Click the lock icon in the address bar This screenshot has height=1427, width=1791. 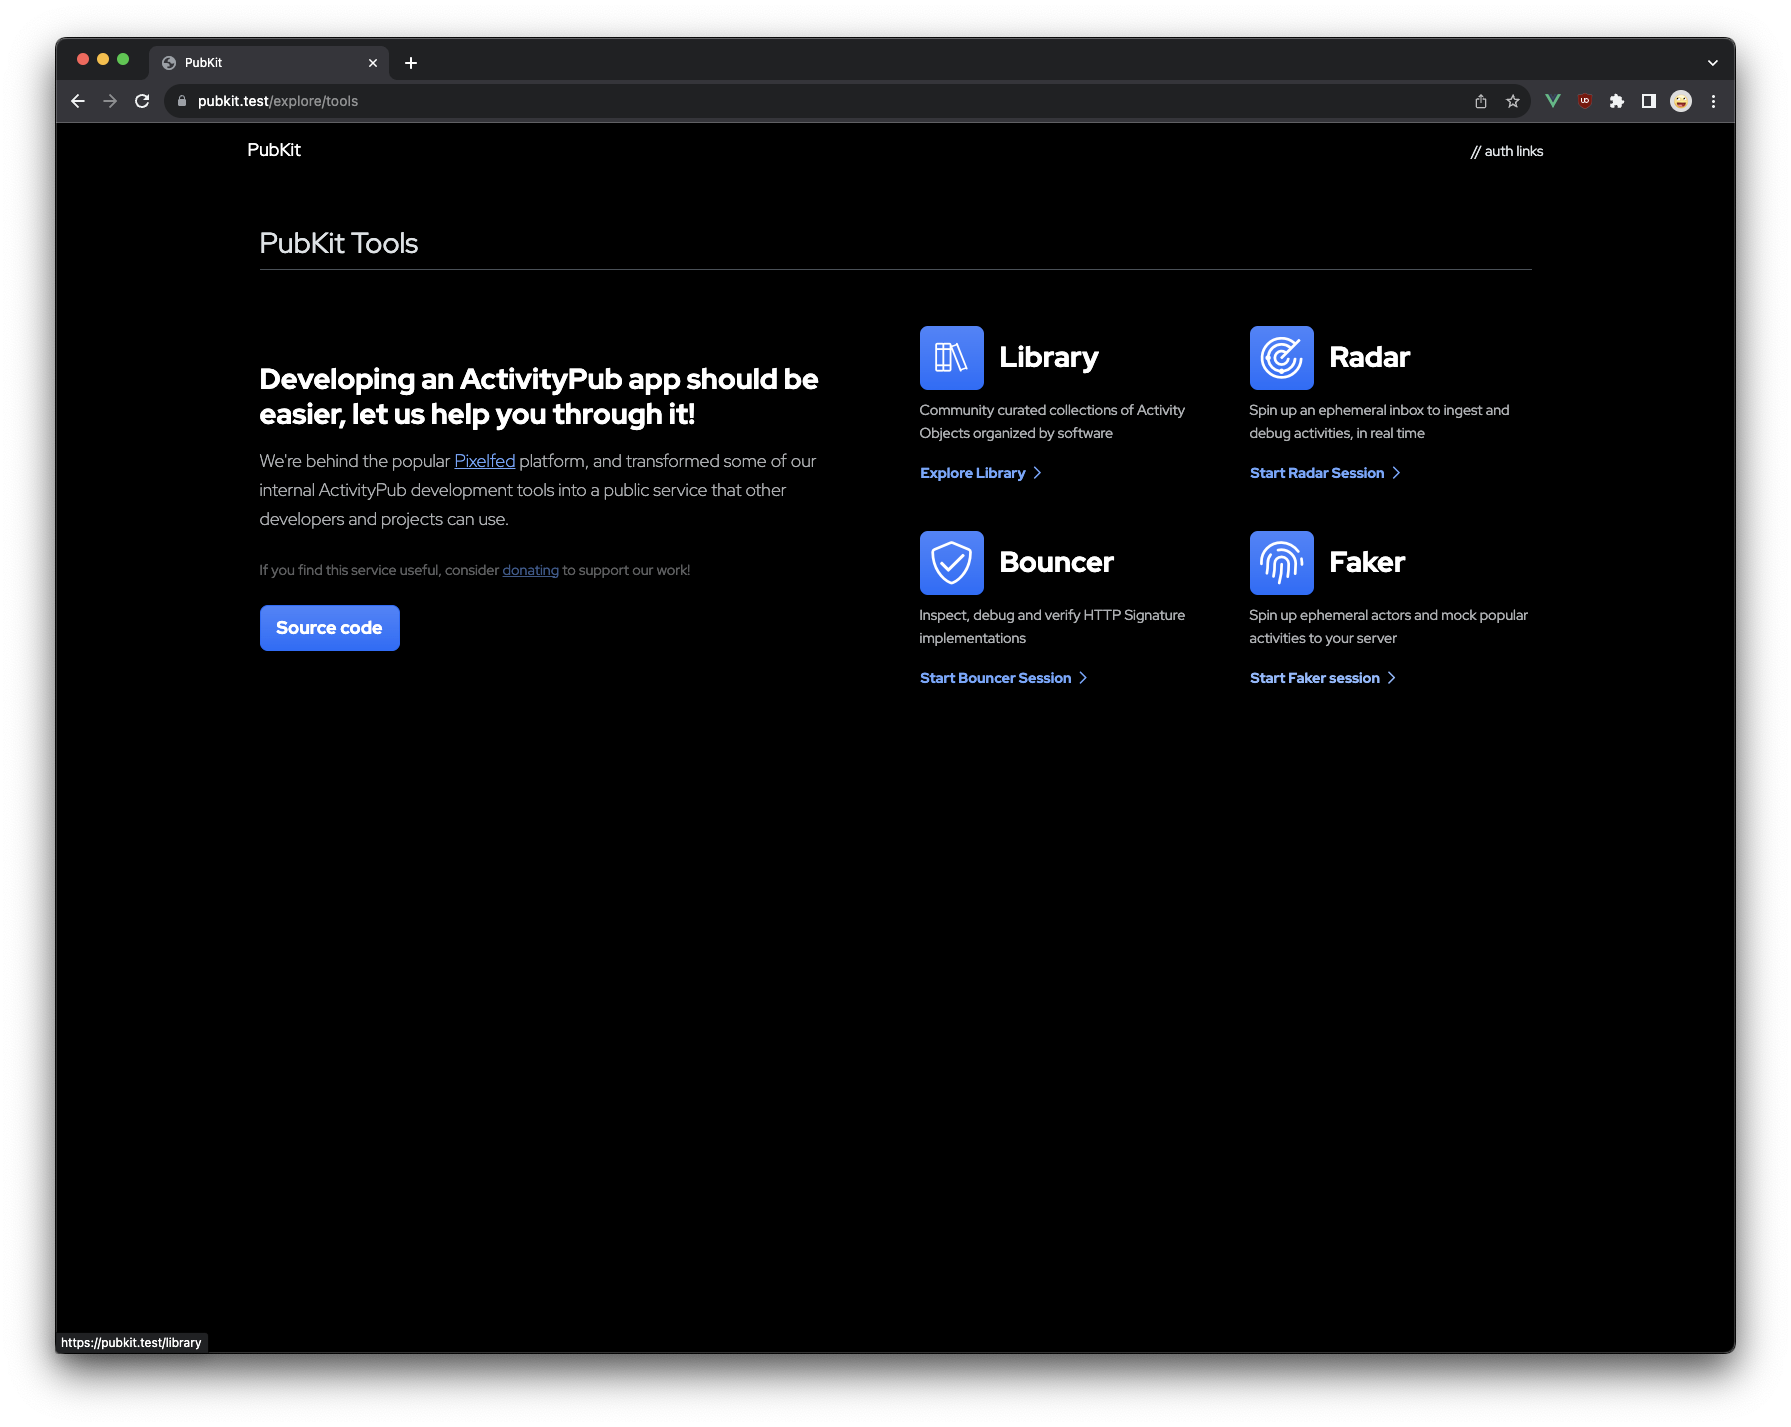[182, 101]
